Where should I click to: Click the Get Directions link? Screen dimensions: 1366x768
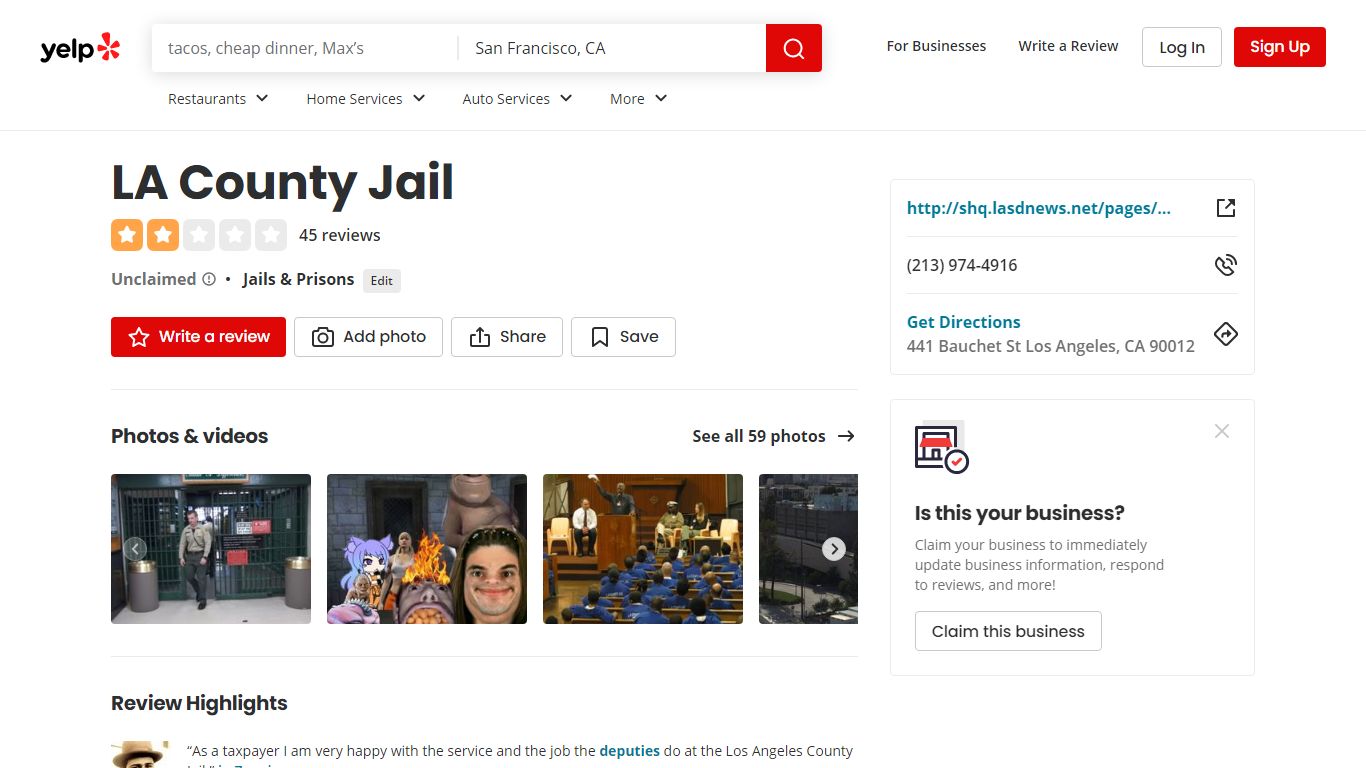(x=964, y=322)
